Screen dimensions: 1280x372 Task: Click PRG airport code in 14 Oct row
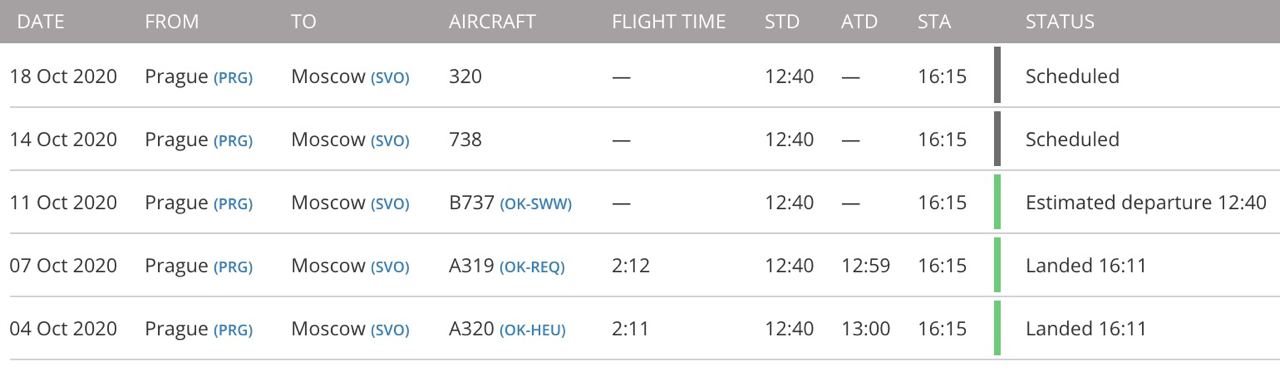coord(233,141)
